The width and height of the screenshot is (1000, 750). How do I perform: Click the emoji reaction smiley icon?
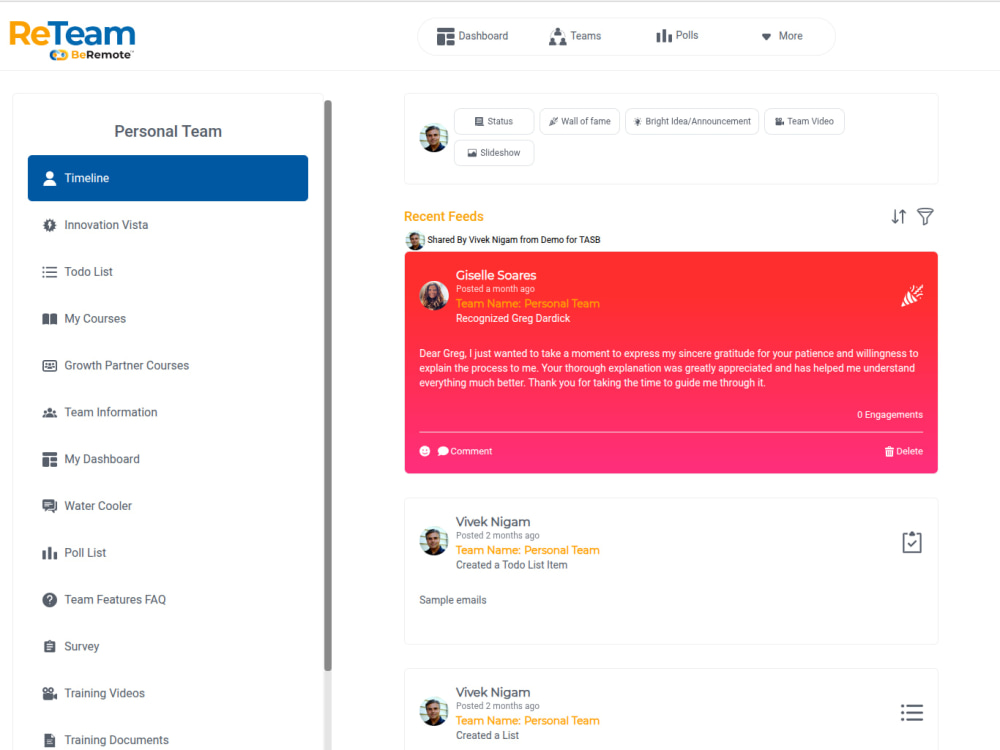[425, 451]
